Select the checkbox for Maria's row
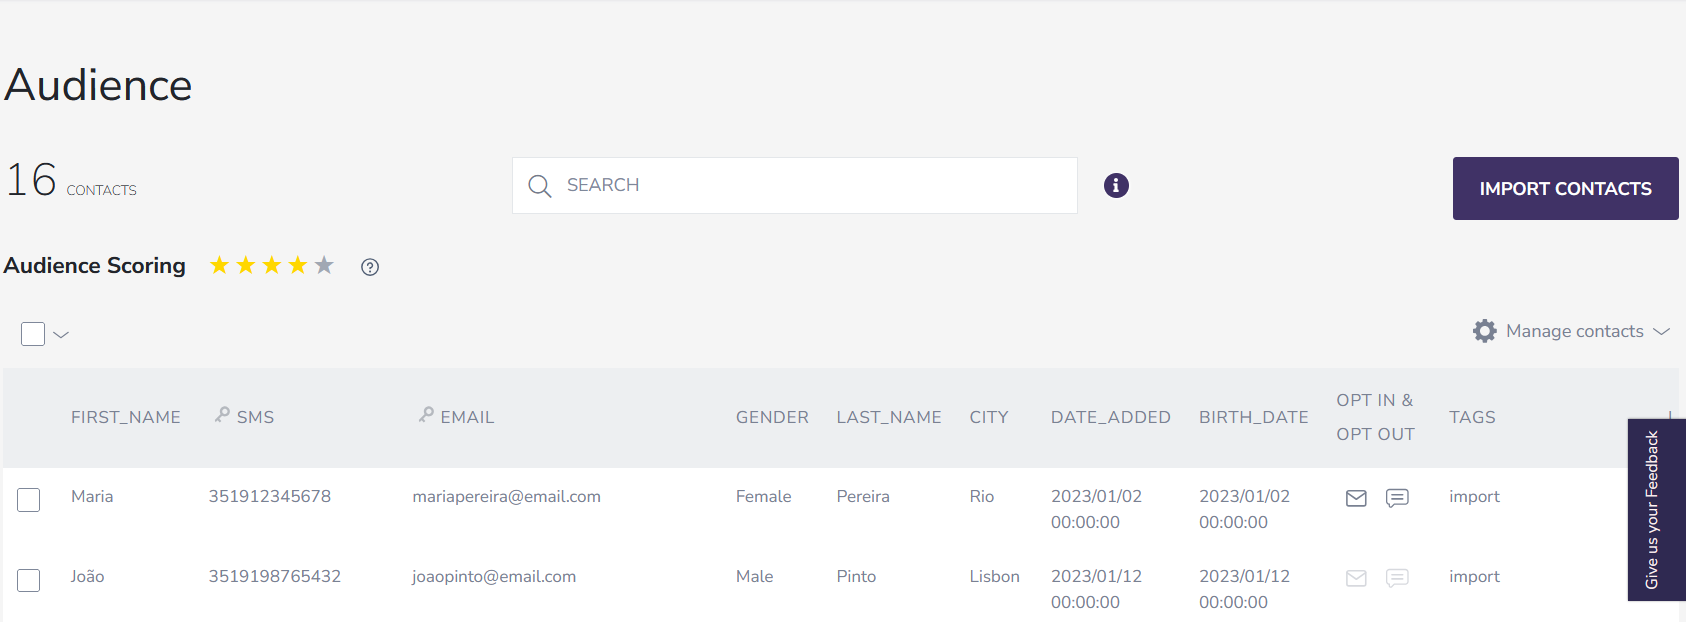 pos(29,500)
